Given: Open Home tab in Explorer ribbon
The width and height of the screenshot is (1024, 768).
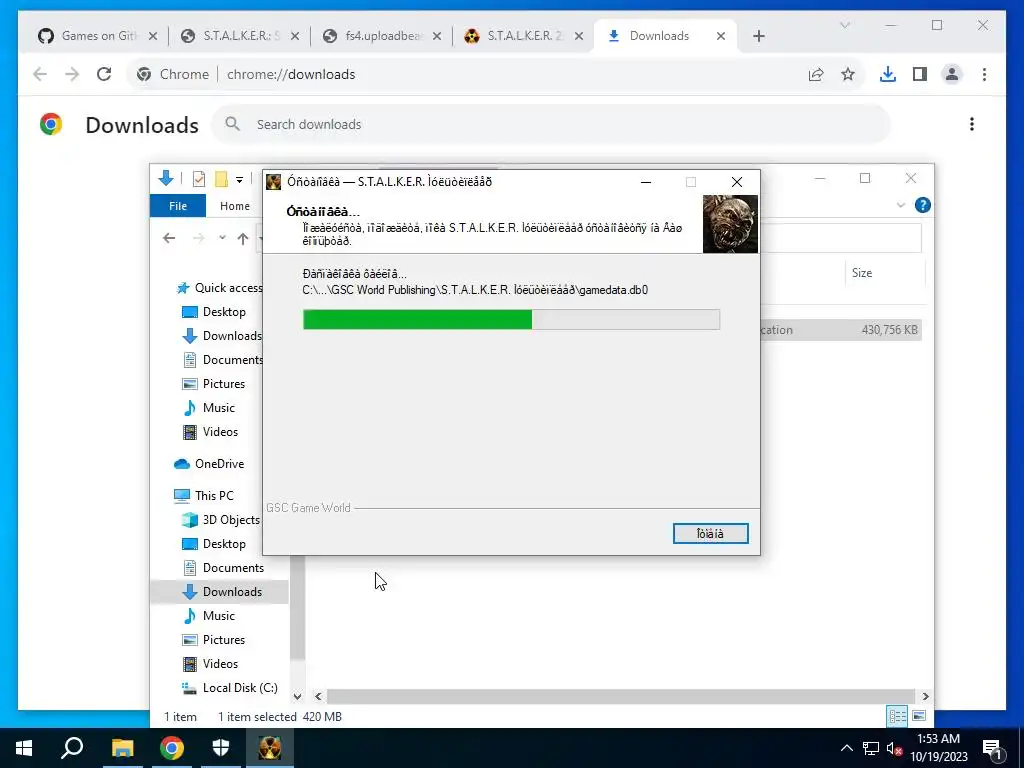Looking at the screenshot, I should click(234, 206).
